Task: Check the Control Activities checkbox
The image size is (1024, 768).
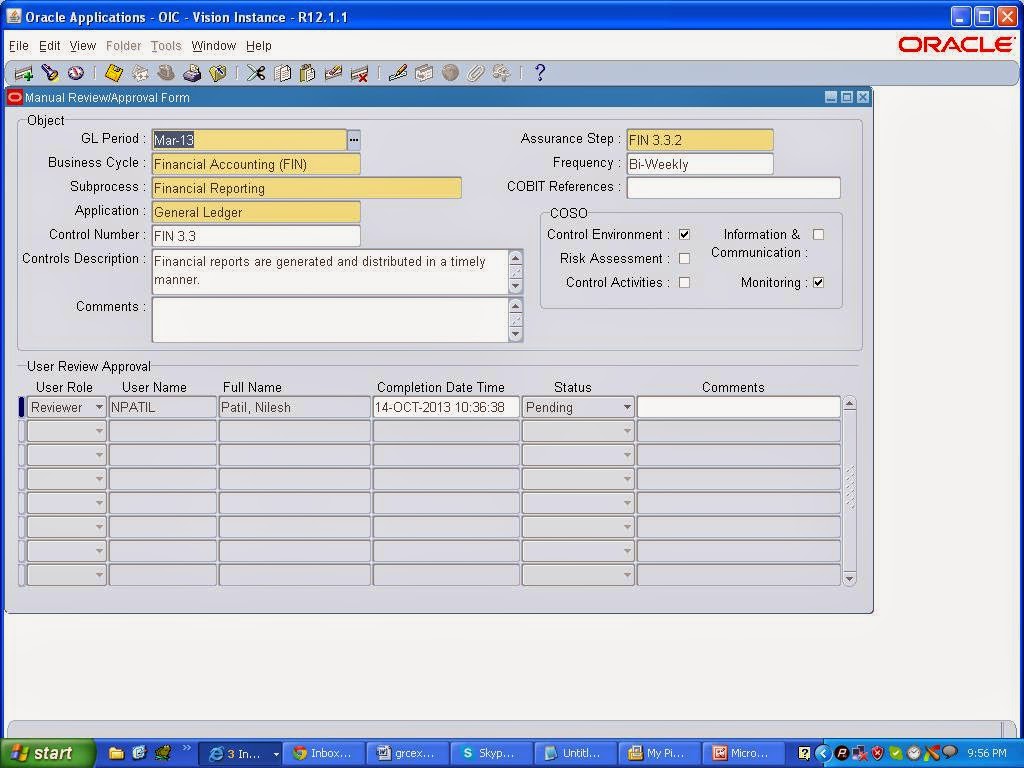Action: [684, 283]
